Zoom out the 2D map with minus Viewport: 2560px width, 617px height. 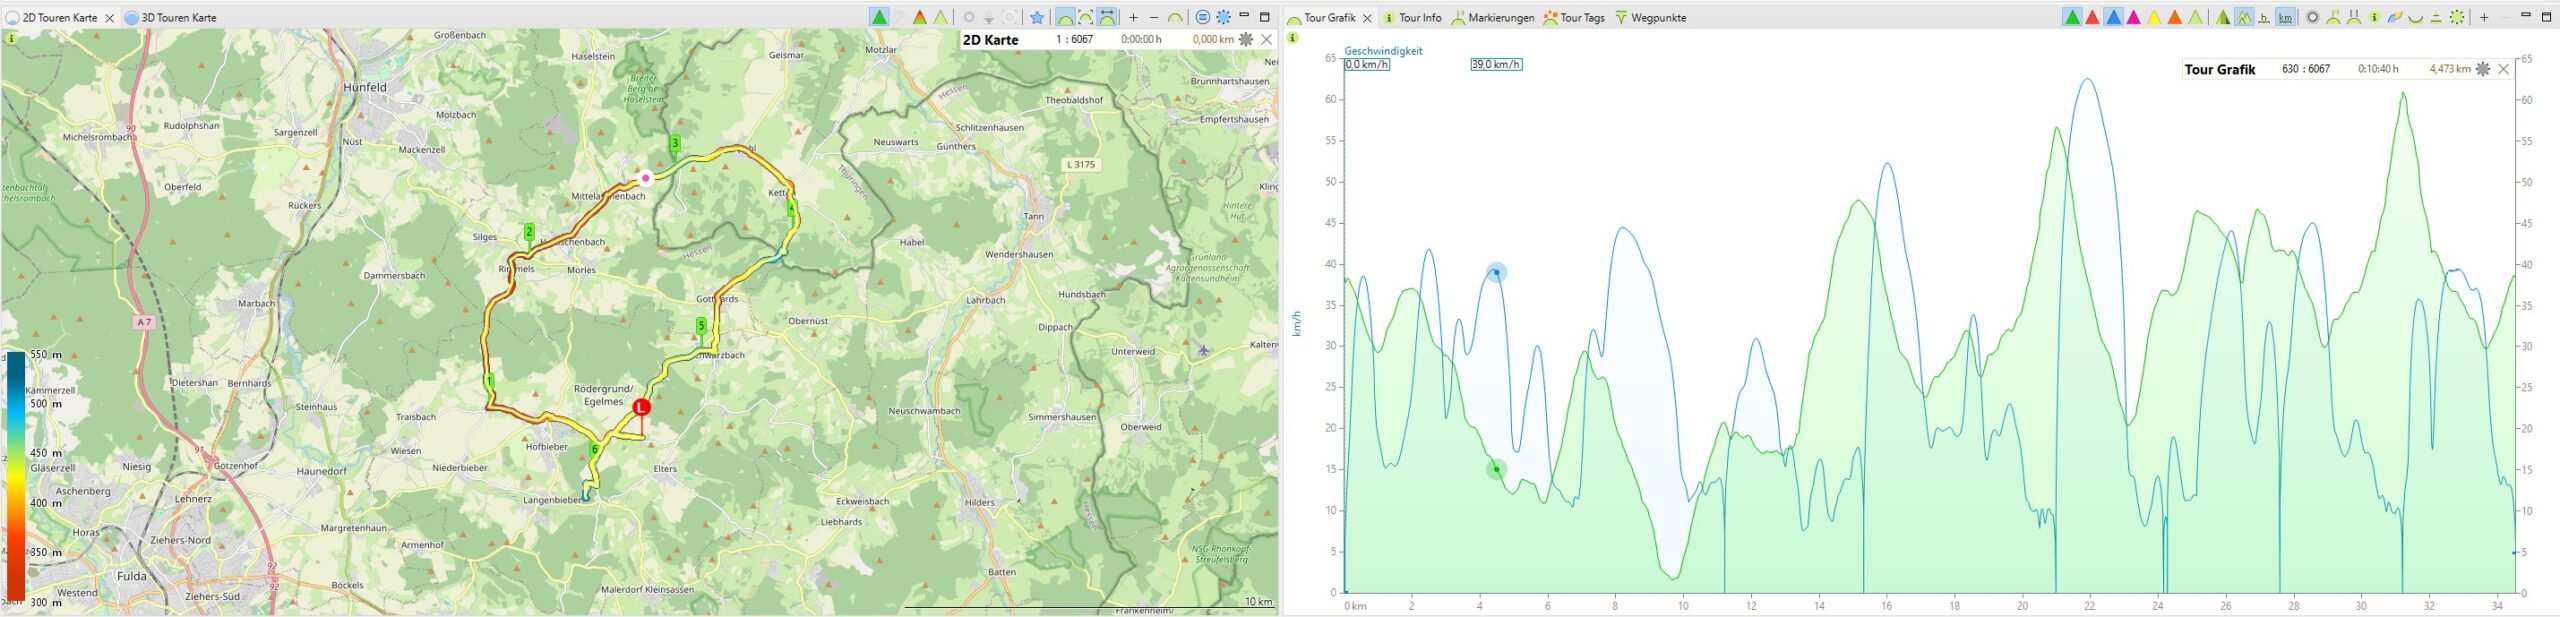pos(1154,17)
